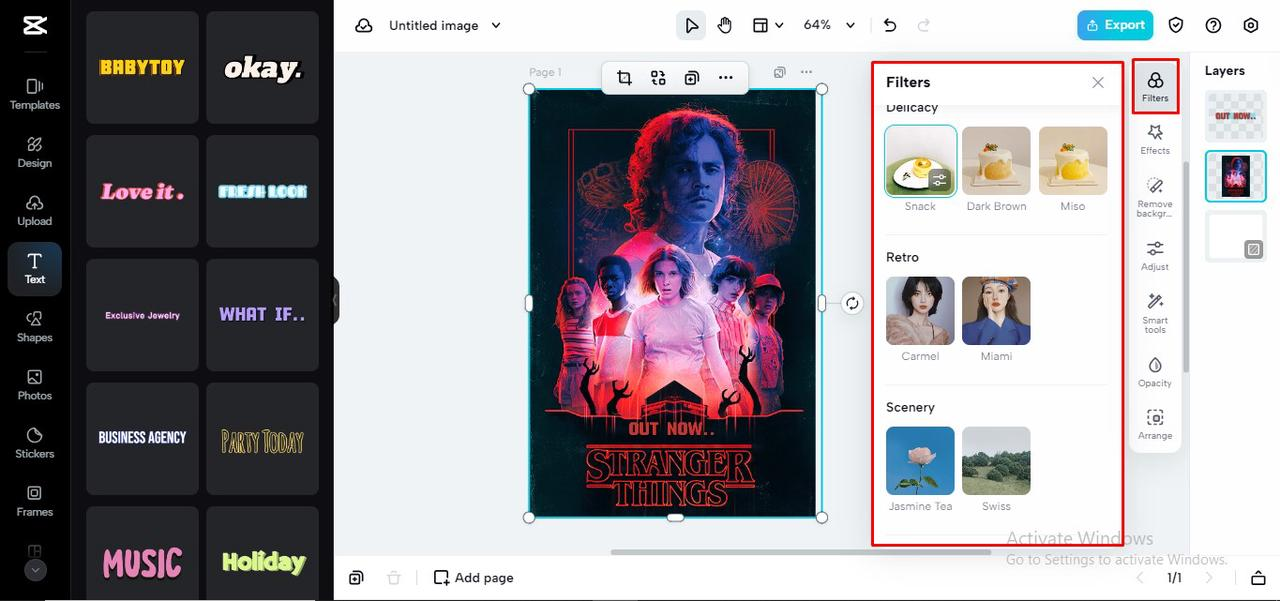The height and width of the screenshot is (601, 1280).
Task: Choose the Party Today text style
Action: click(262, 439)
